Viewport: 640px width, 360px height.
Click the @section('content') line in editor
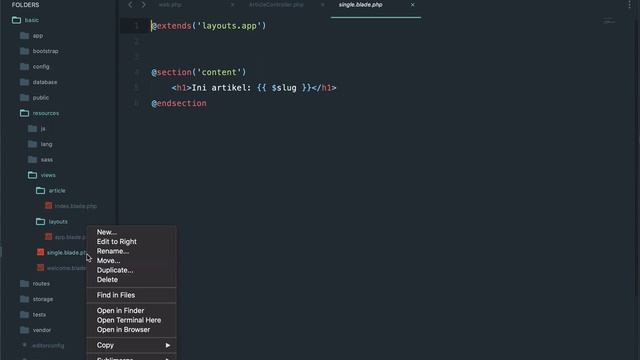(199, 72)
